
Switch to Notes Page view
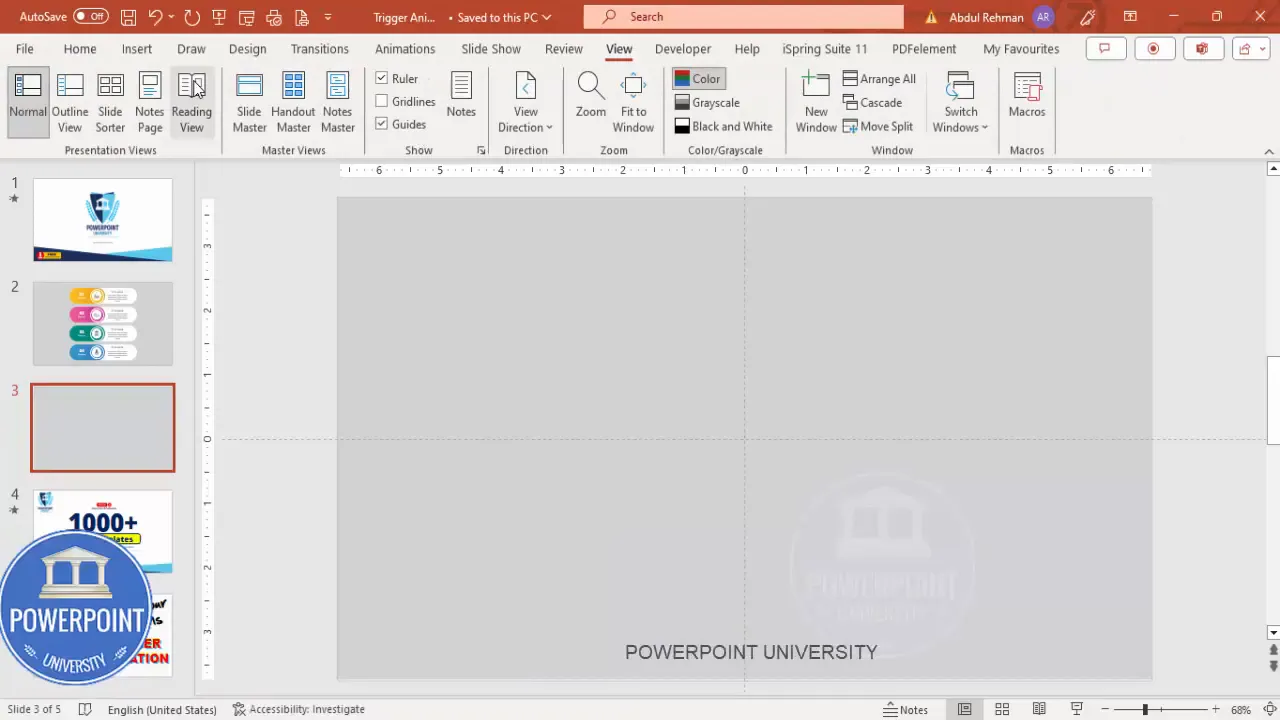(x=150, y=103)
